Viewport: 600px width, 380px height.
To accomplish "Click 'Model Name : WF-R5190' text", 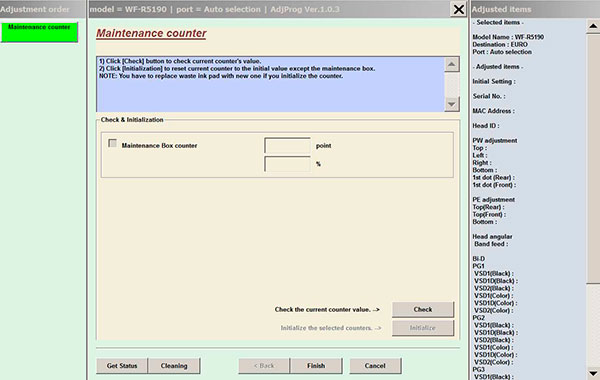I will pyautogui.click(x=508, y=37).
